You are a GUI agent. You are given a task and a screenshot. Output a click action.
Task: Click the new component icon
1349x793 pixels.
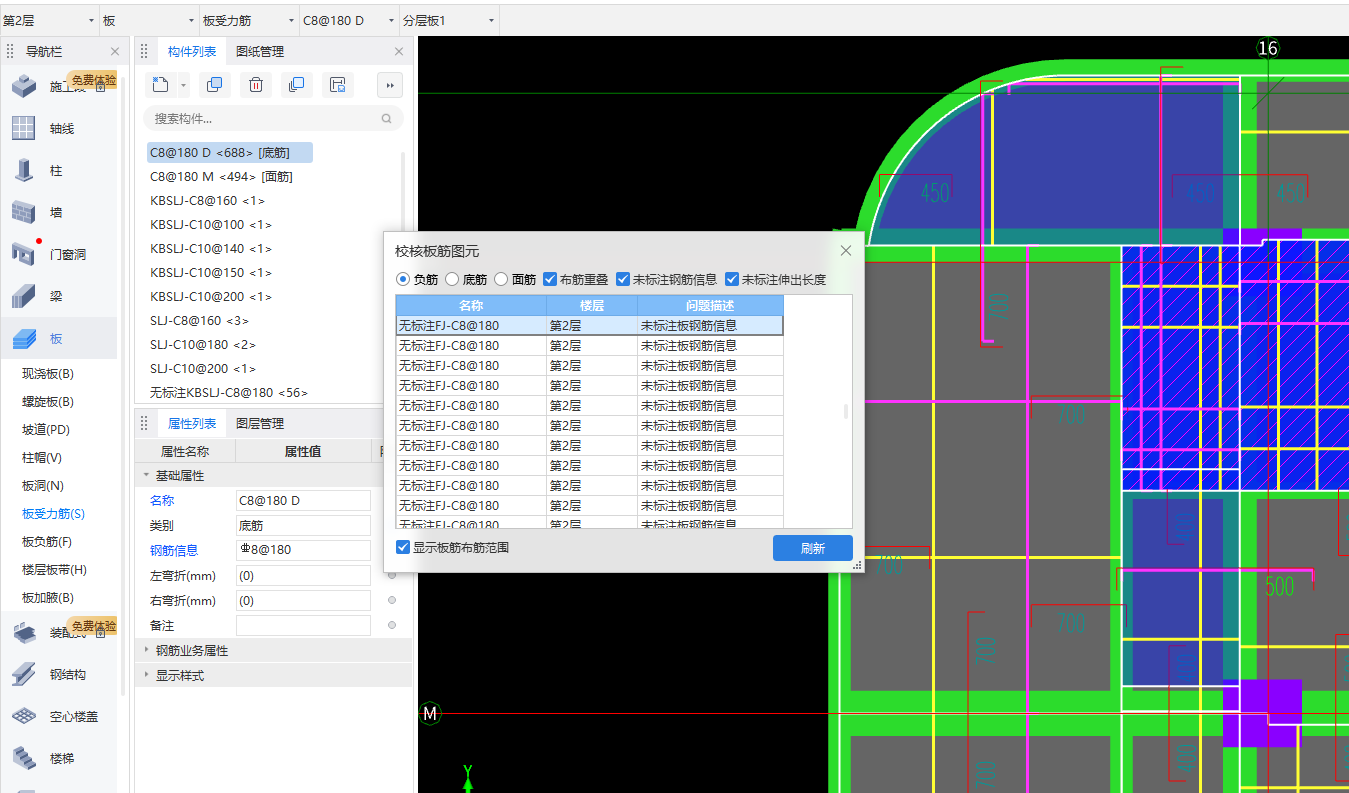tap(161, 85)
